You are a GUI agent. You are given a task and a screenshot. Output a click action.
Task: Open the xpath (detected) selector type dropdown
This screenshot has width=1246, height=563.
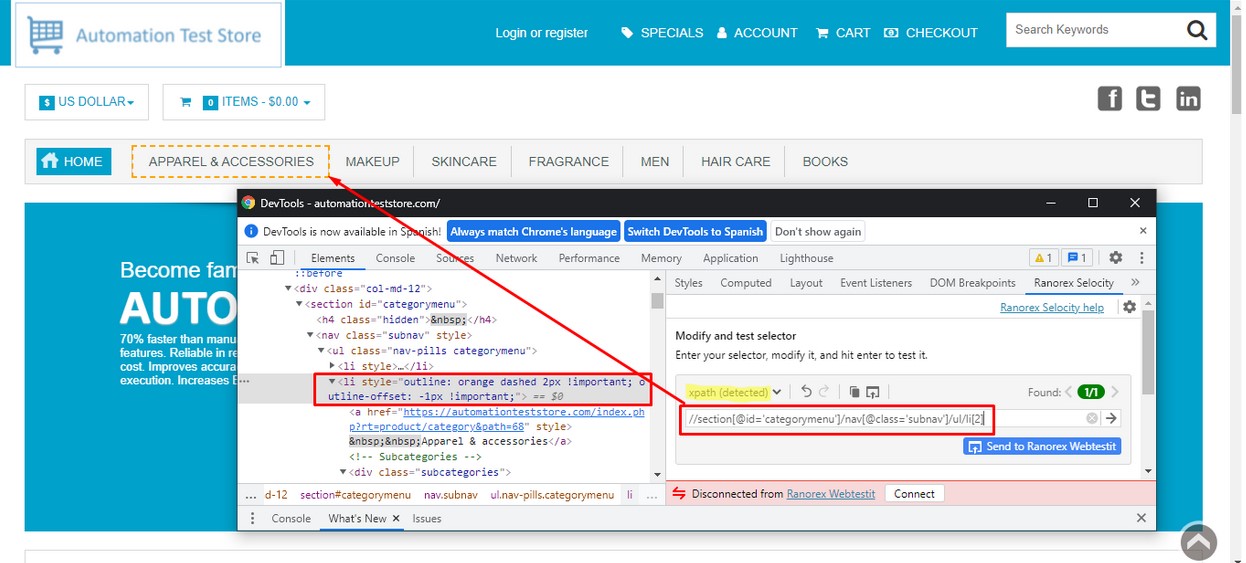pyautogui.click(x=735, y=392)
